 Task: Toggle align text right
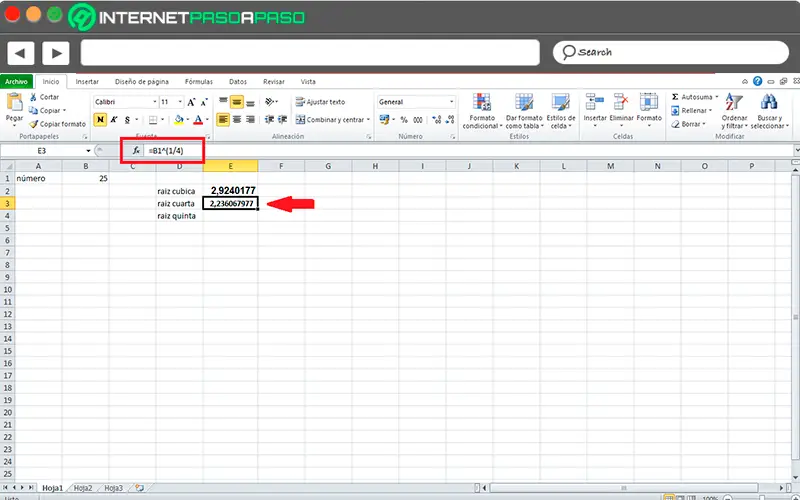250,119
